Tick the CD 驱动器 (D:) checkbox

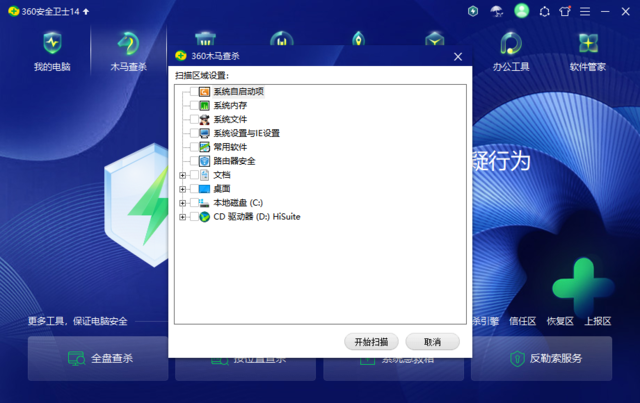coord(194,216)
